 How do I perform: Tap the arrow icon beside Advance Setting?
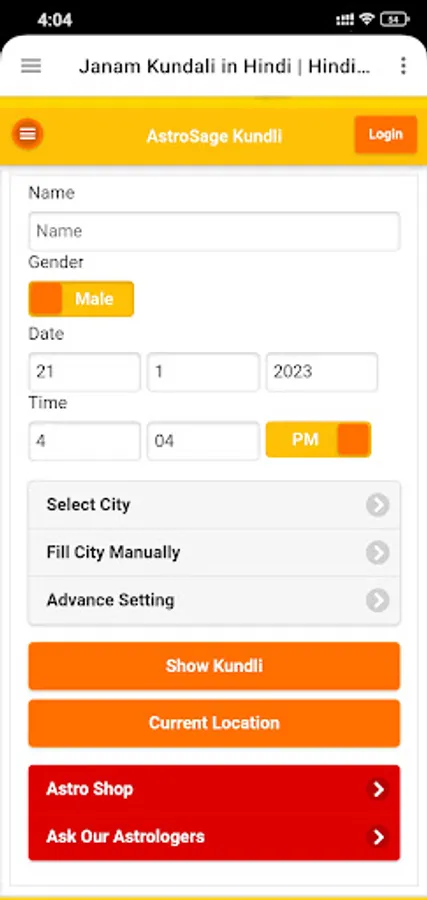click(x=378, y=600)
